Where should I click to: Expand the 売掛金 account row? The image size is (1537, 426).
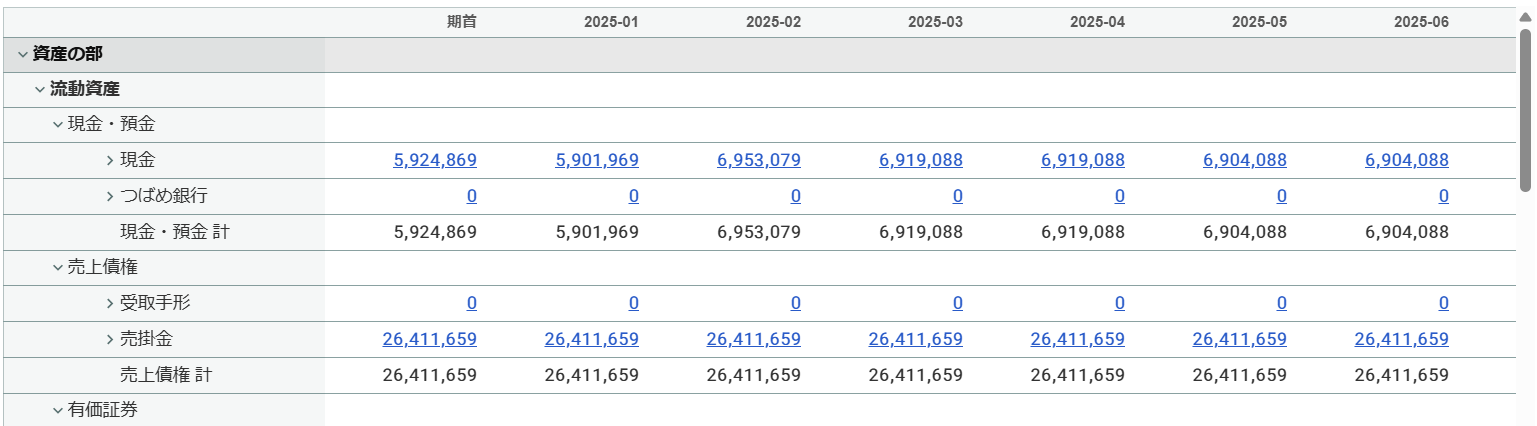(110, 339)
